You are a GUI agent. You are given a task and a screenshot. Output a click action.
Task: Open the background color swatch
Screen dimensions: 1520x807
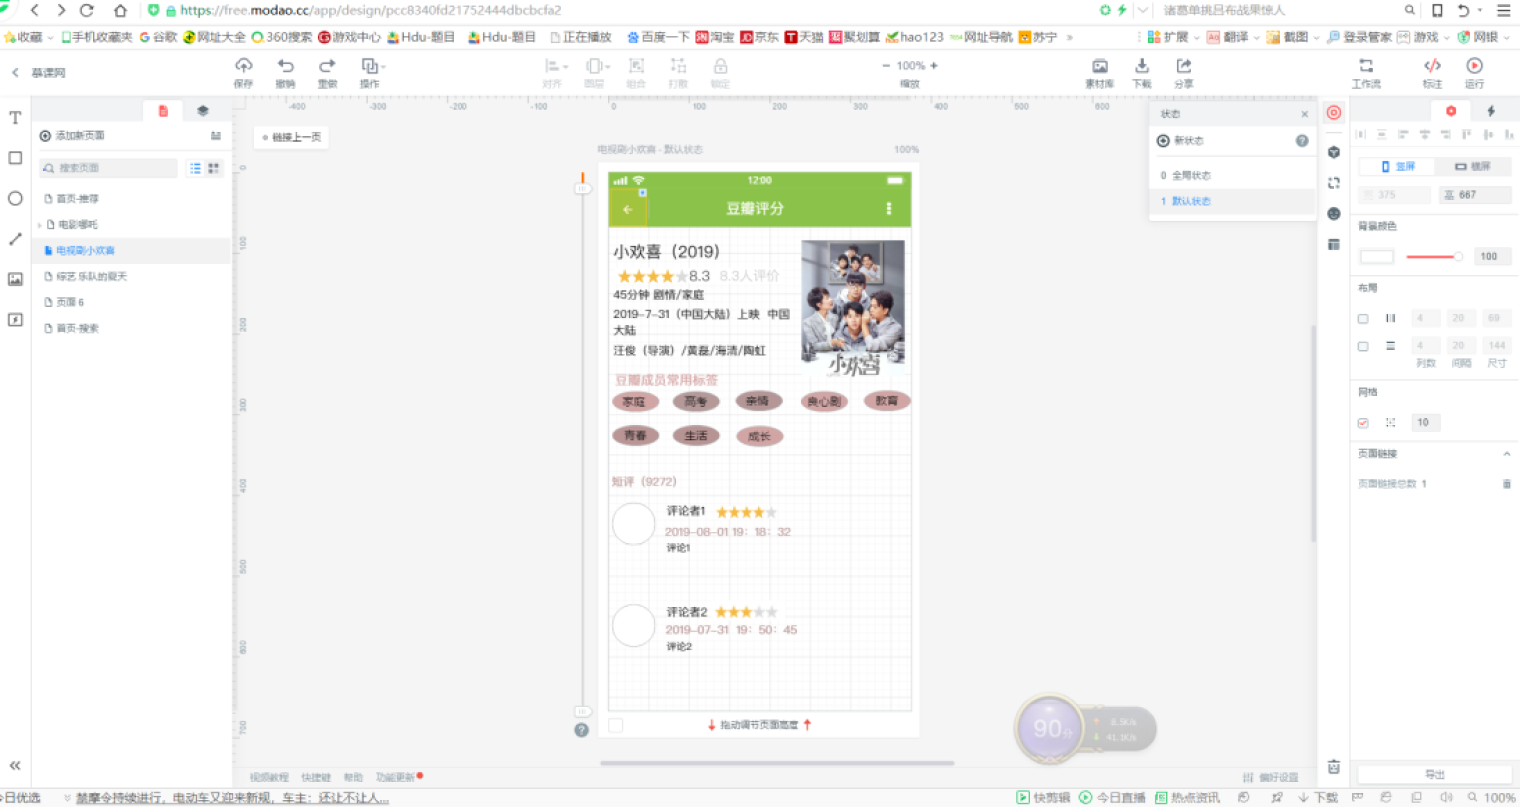1376,257
